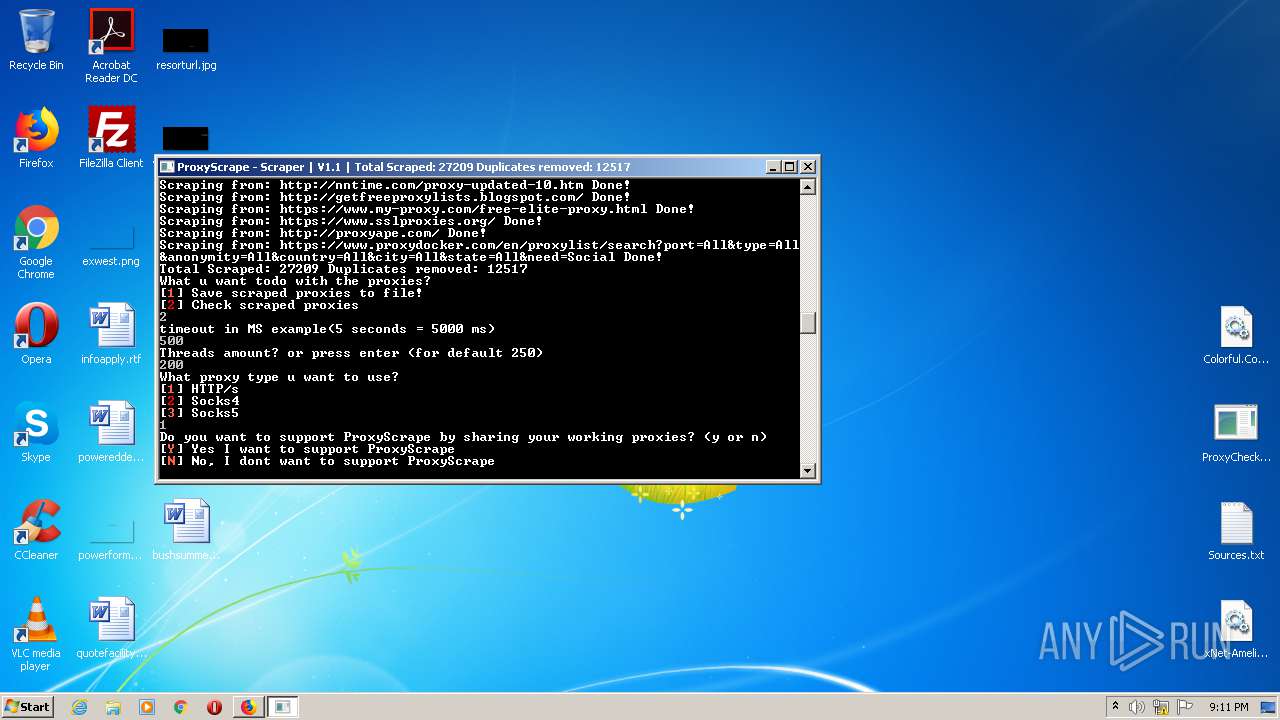This screenshot has height=720, width=1280.
Task: Open the Colorful.Co... desktop file
Action: tap(1236, 336)
